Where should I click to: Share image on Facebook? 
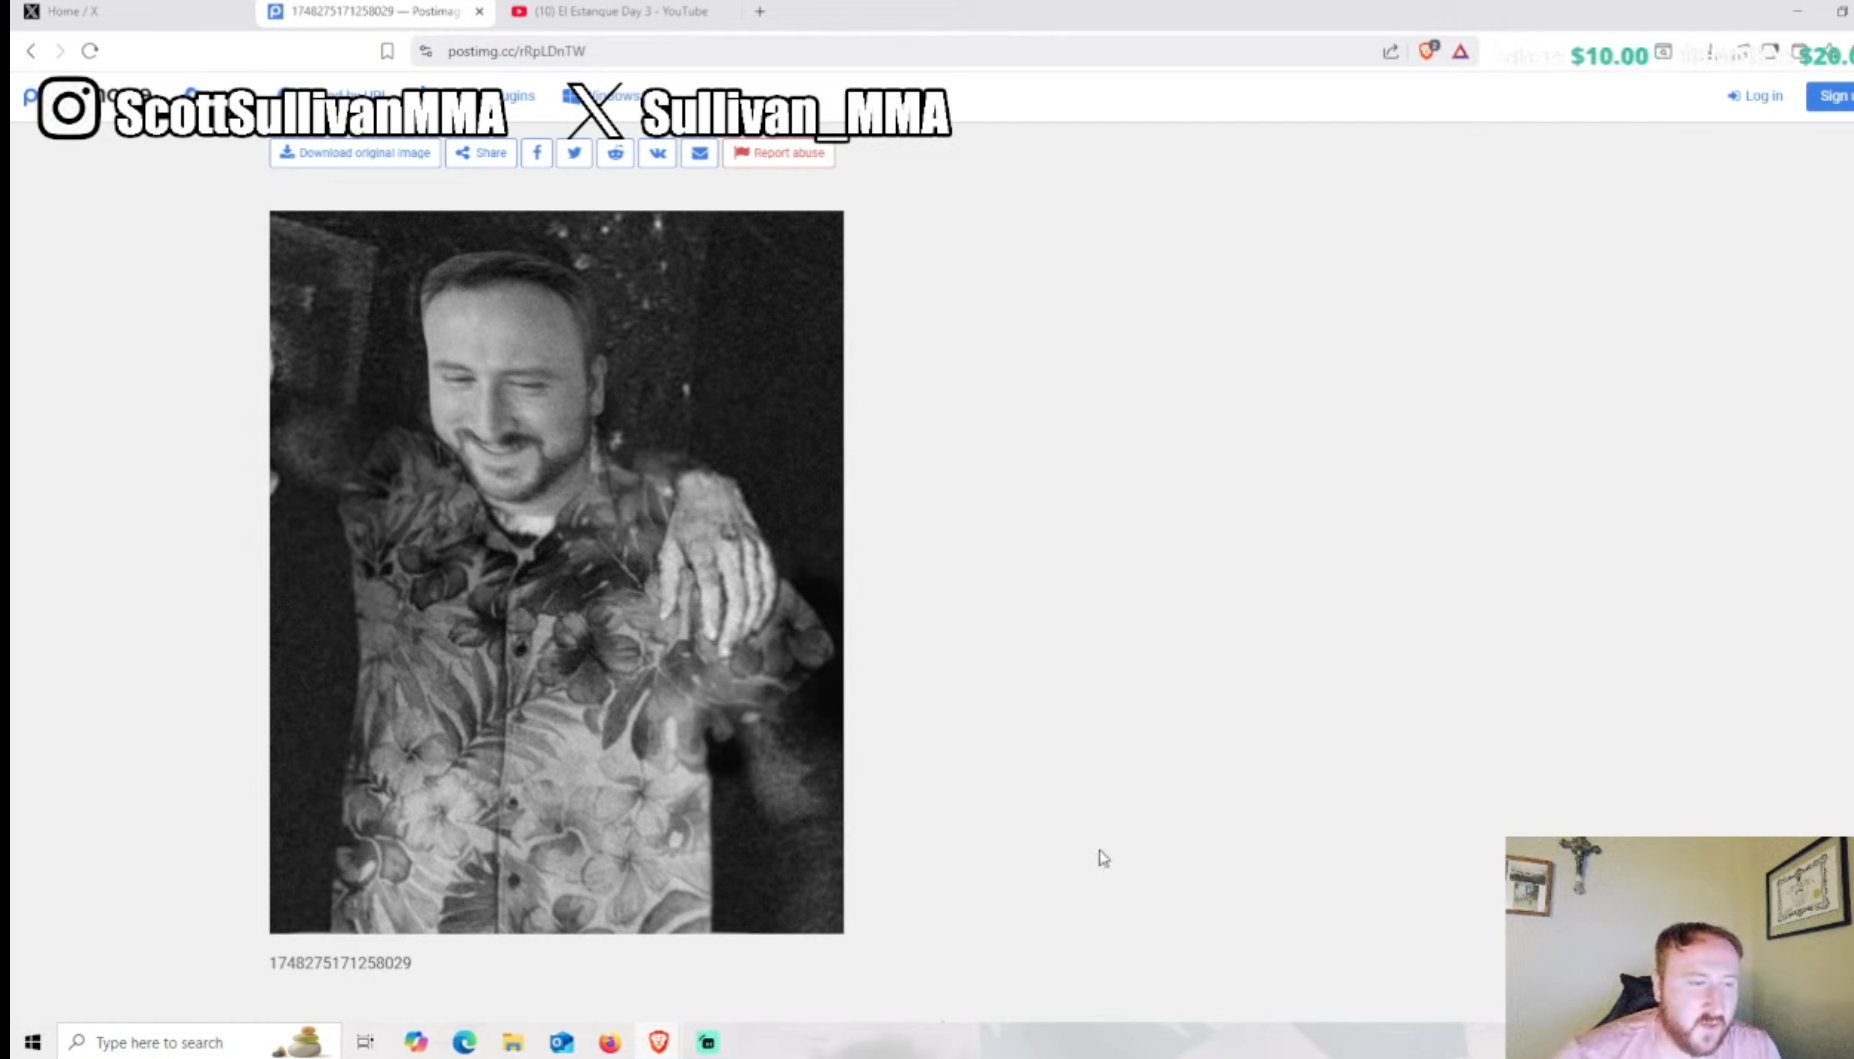[x=537, y=153]
